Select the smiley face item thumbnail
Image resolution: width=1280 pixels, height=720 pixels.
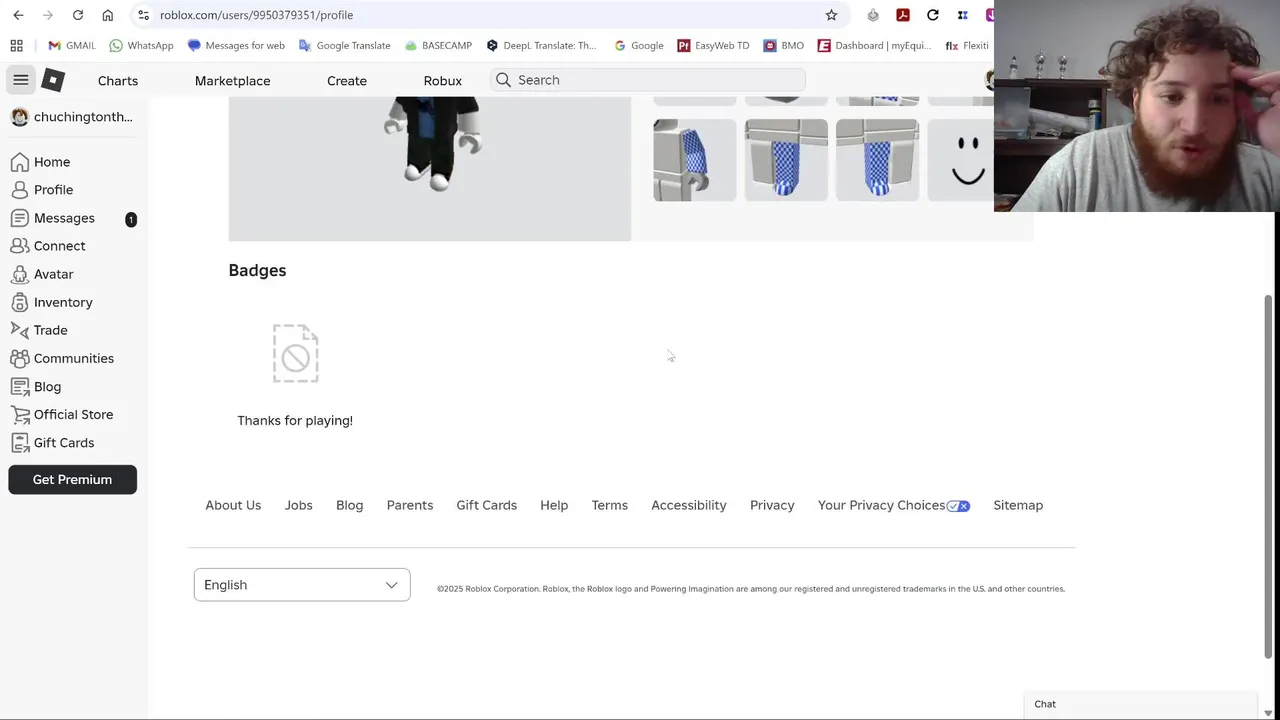tap(962, 160)
